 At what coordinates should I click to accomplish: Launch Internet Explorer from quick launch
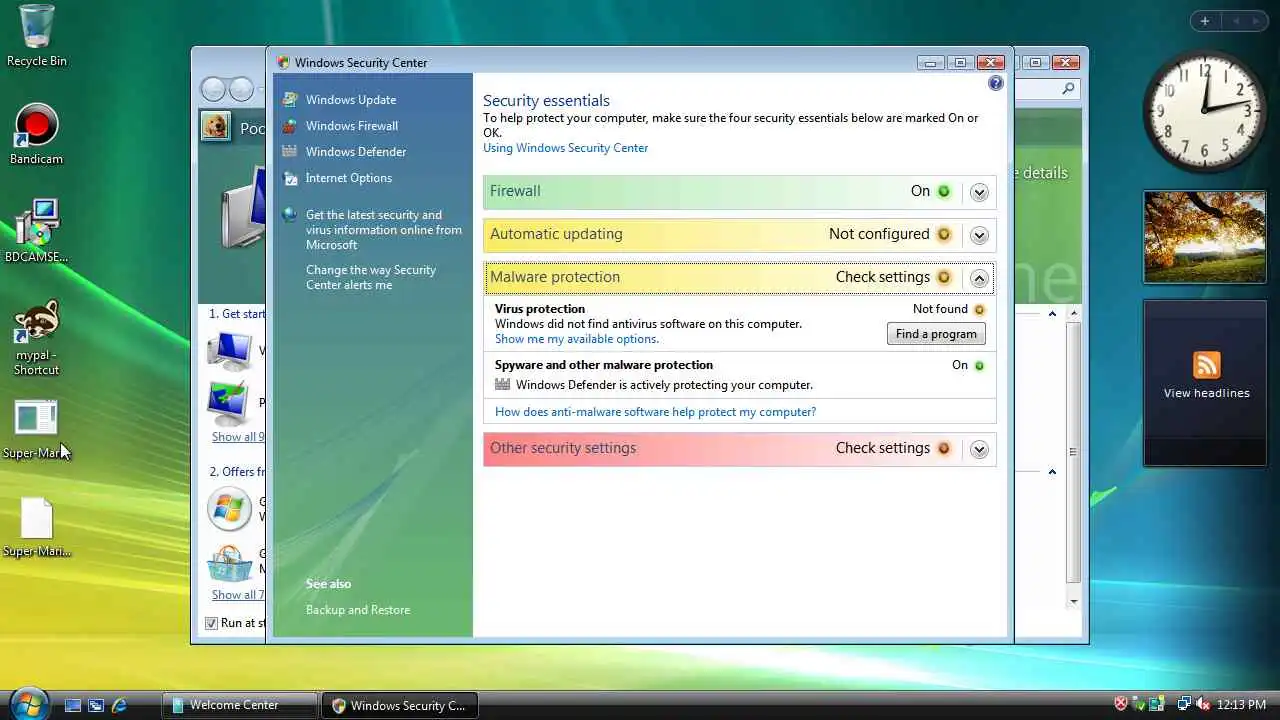point(119,705)
